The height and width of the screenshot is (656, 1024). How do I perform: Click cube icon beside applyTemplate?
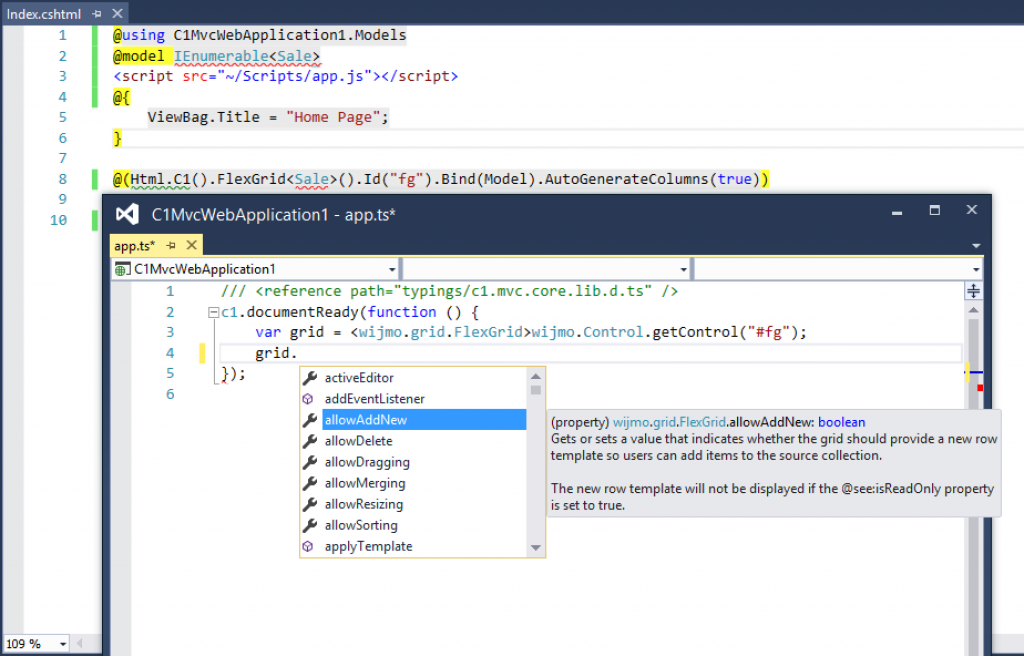[308, 546]
